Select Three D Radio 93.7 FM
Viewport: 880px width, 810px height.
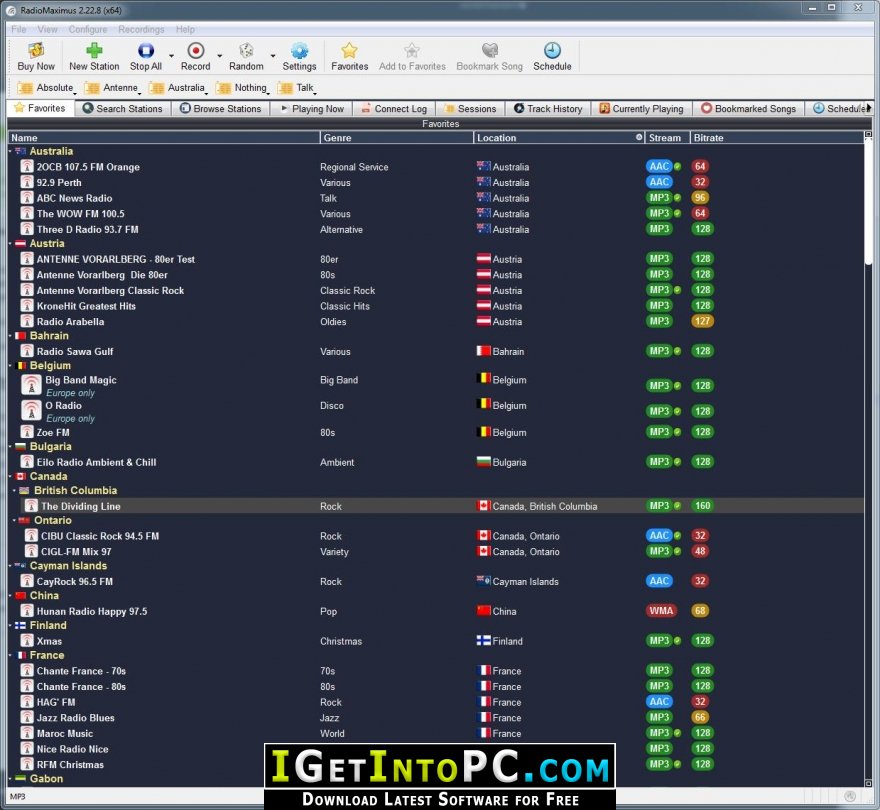click(x=88, y=229)
